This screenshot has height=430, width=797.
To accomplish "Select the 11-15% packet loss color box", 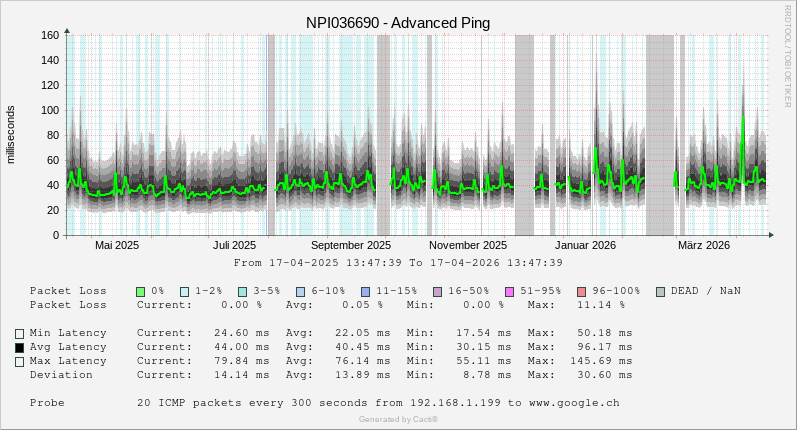I will [x=365, y=291].
